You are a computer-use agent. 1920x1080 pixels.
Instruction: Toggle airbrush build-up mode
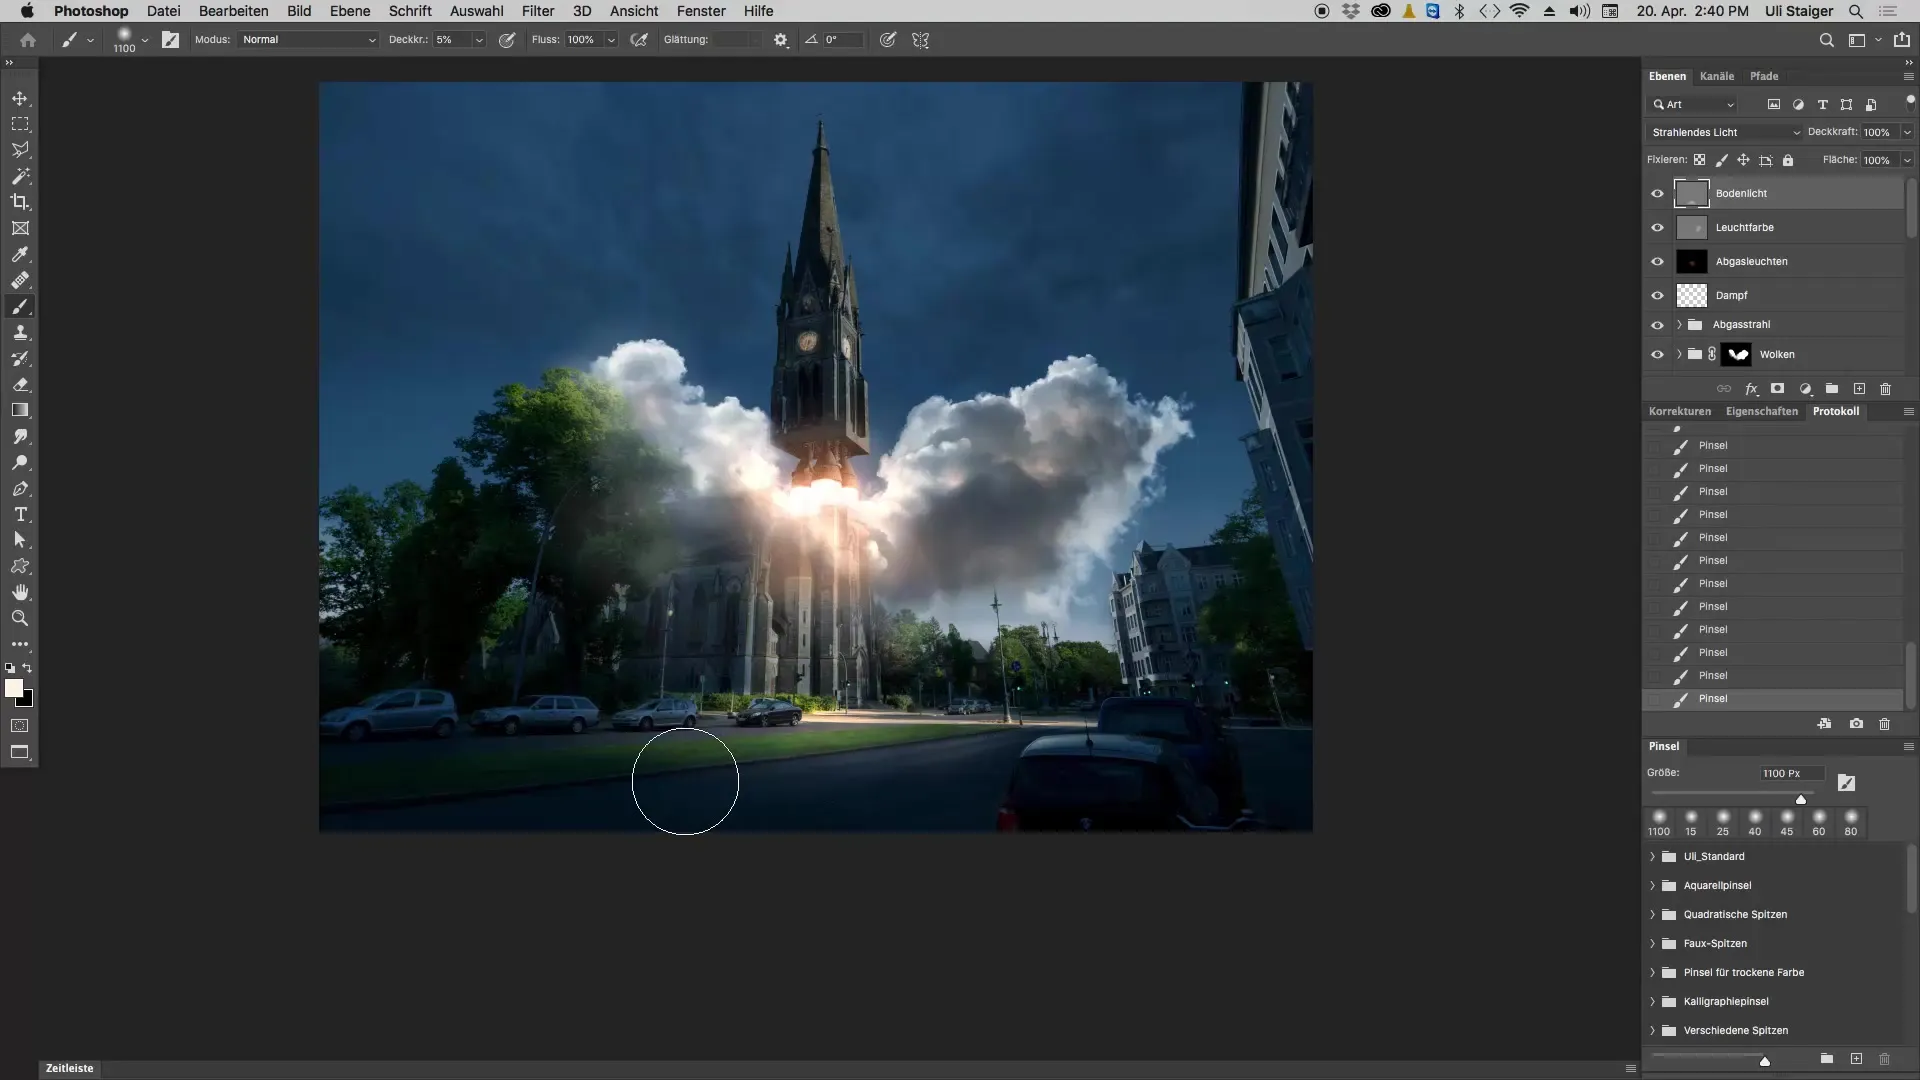tap(639, 40)
